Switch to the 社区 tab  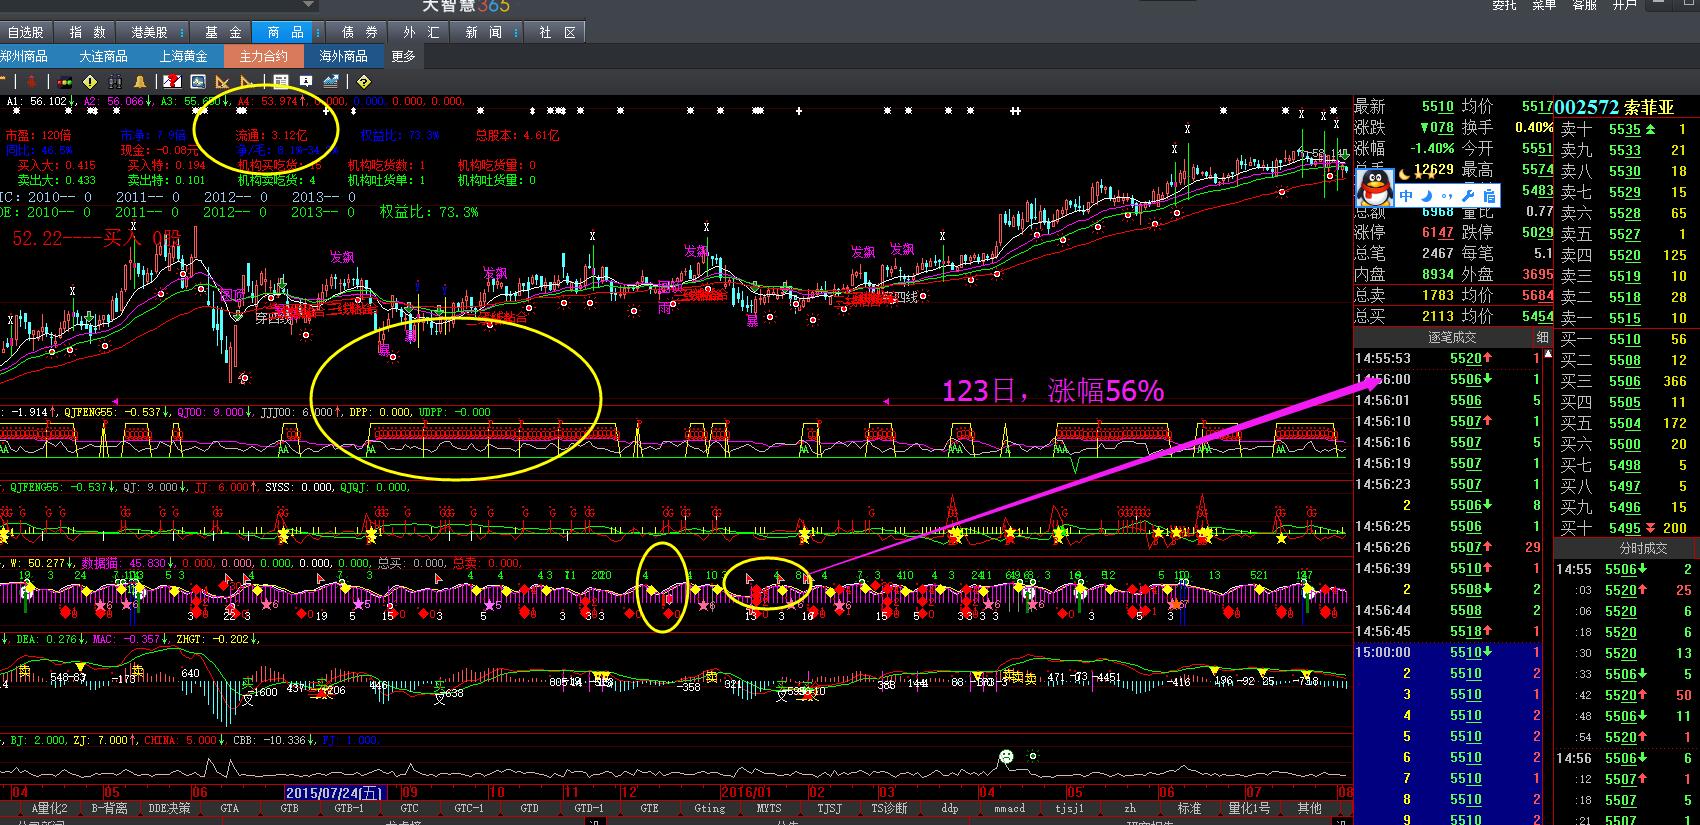click(x=556, y=32)
